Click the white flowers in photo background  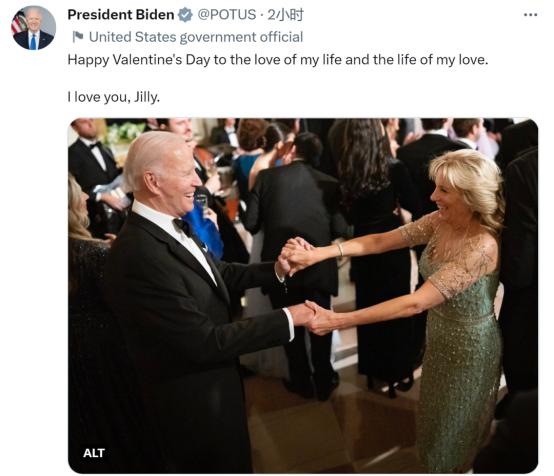[124, 133]
